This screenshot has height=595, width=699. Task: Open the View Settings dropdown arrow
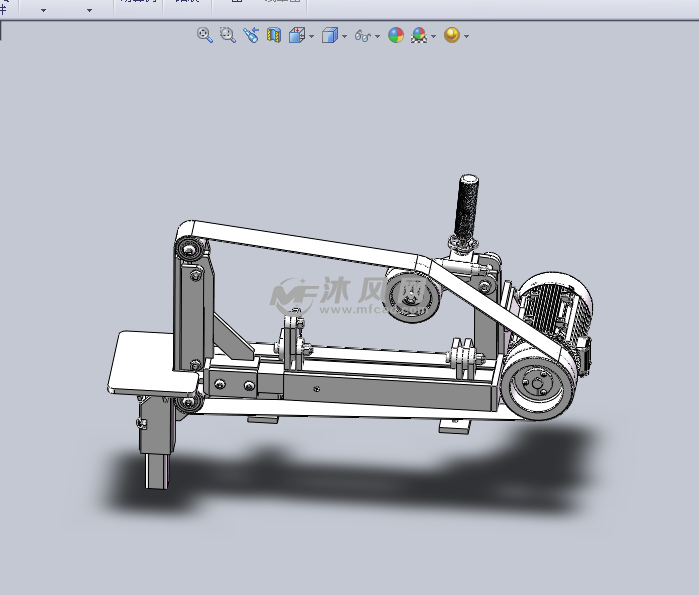466,36
